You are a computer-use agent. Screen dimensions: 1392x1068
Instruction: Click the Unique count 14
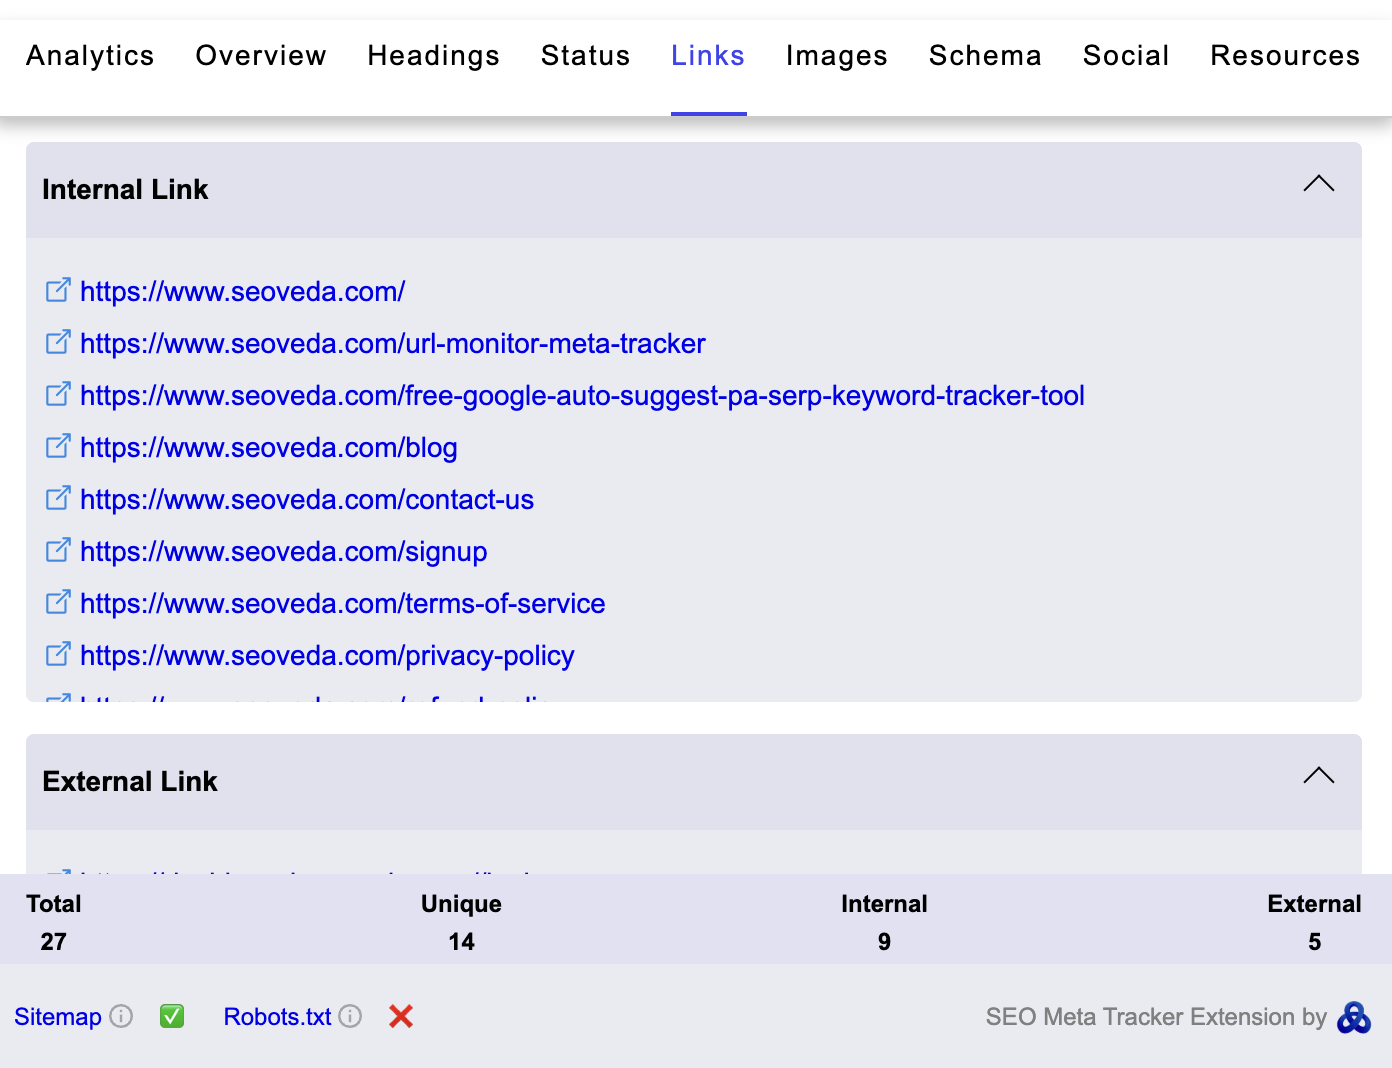[x=461, y=942]
